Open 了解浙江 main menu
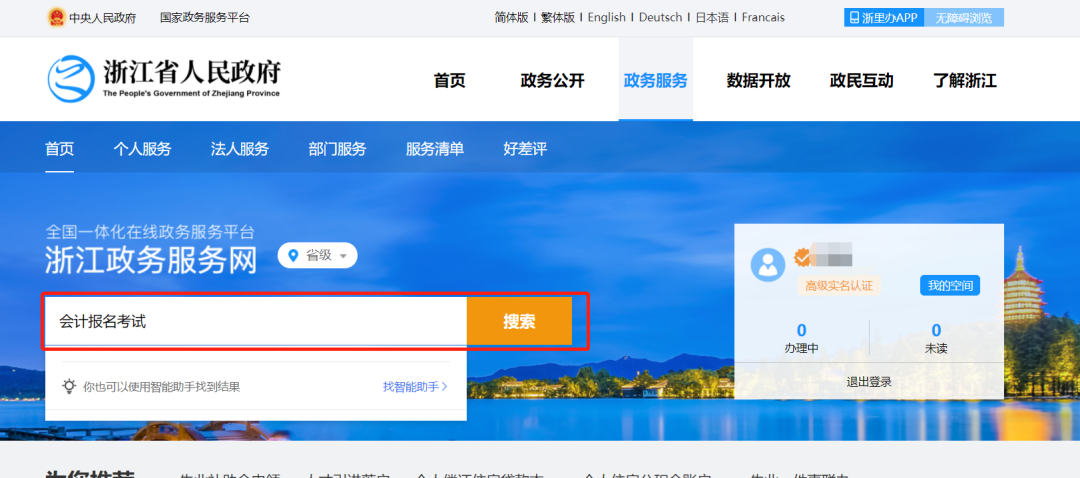This screenshot has height=478, width=1080. tap(965, 81)
